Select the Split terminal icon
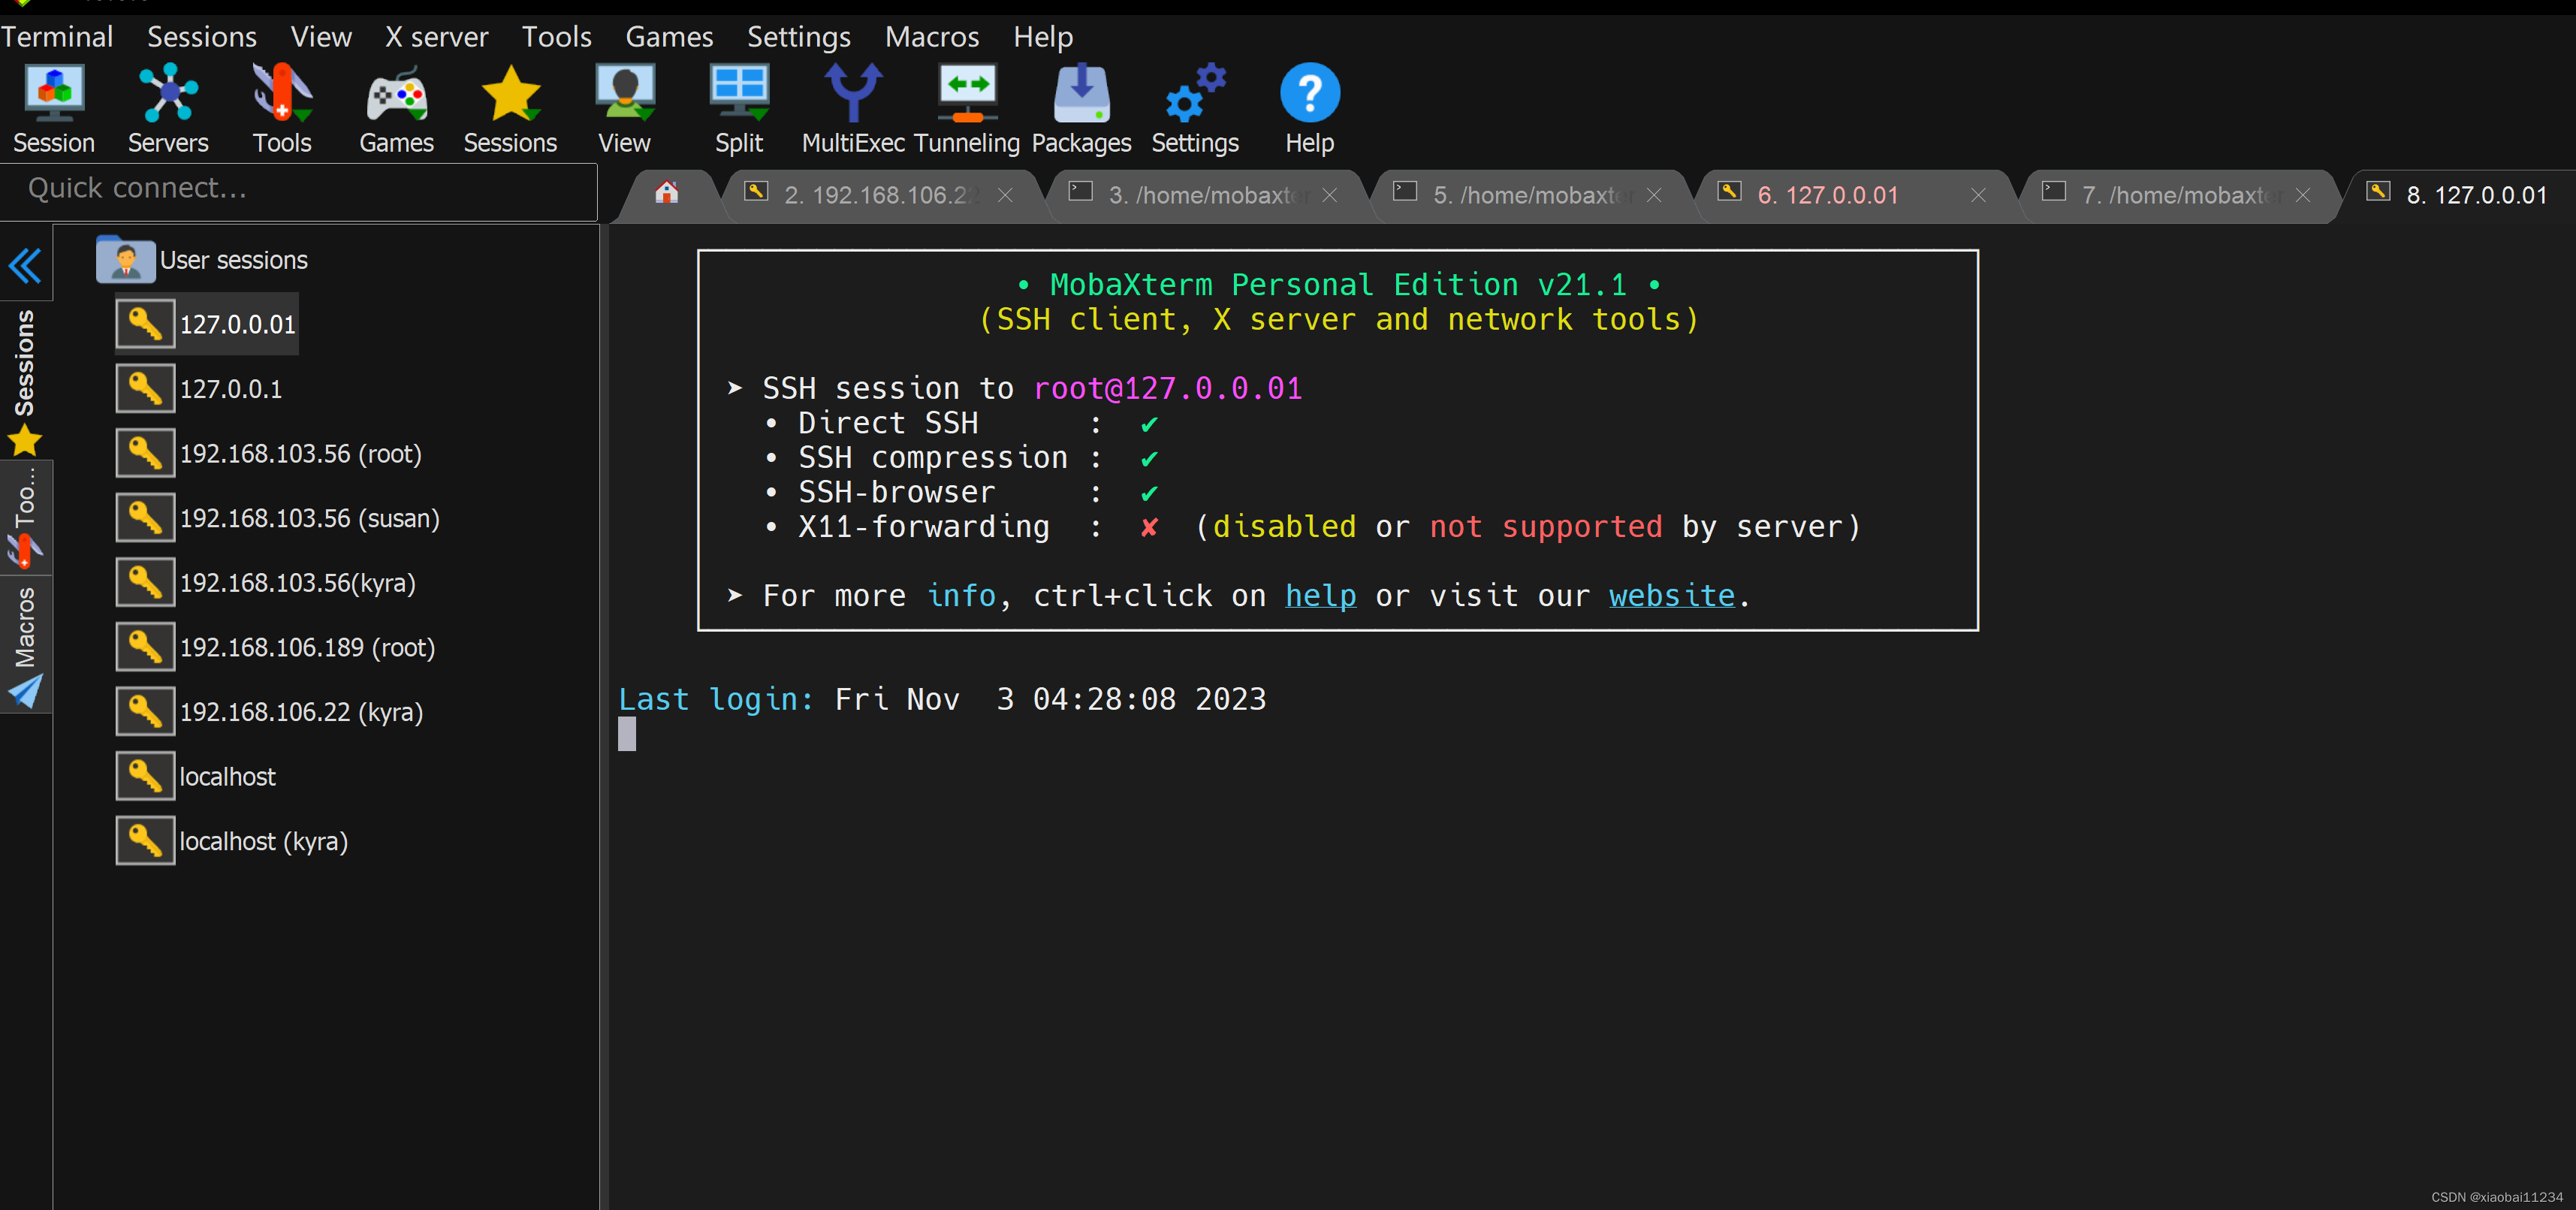The height and width of the screenshot is (1210, 2576). point(739,108)
